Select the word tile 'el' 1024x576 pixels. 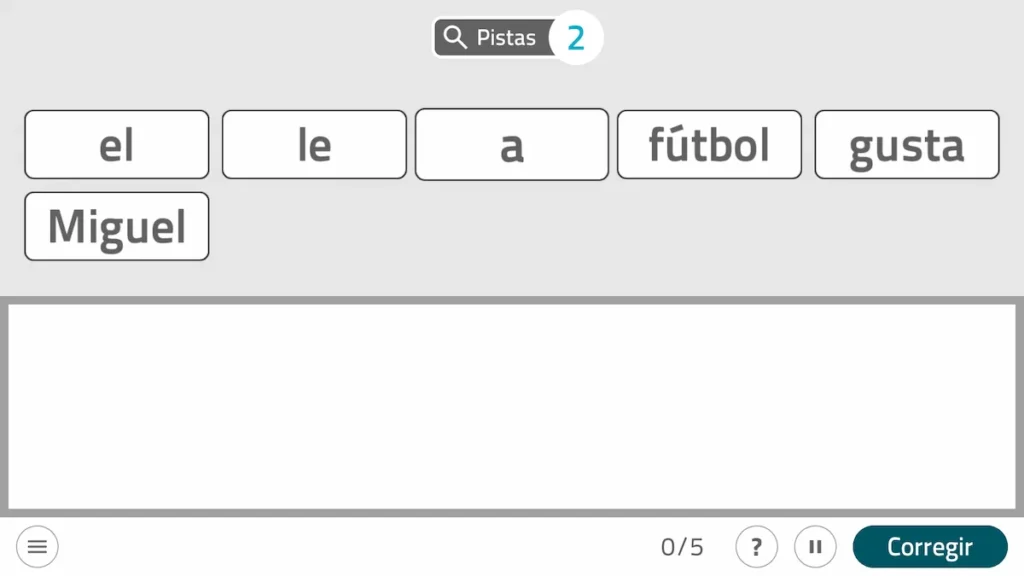[117, 145]
